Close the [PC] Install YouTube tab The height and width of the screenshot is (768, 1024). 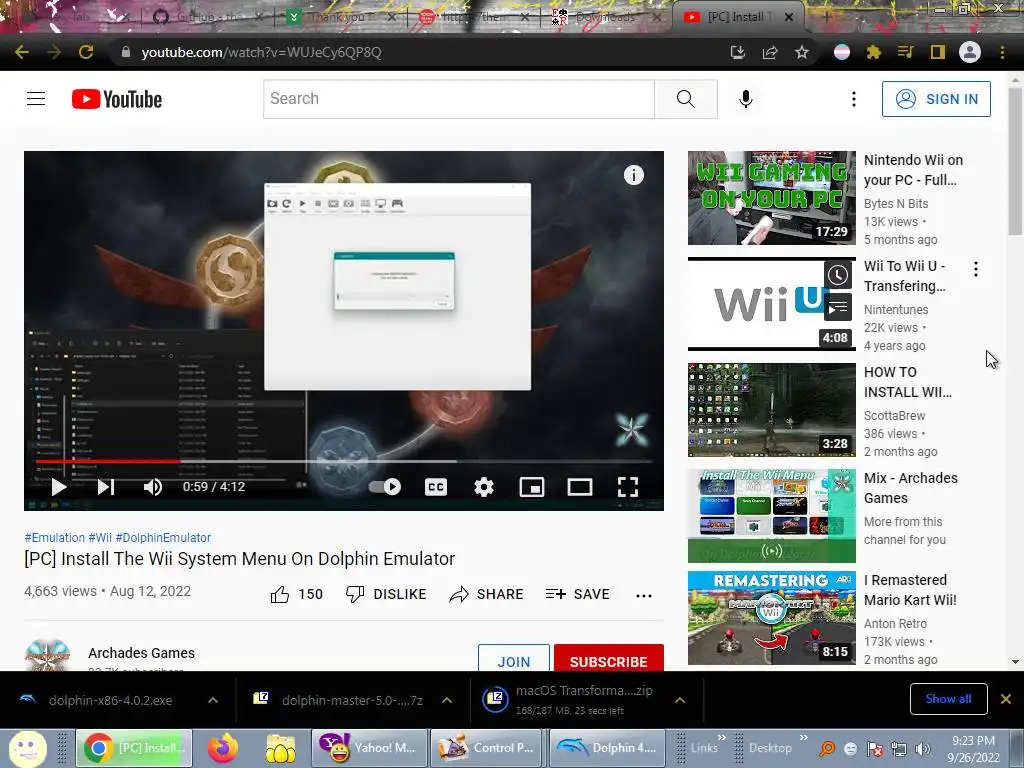[x=789, y=18]
